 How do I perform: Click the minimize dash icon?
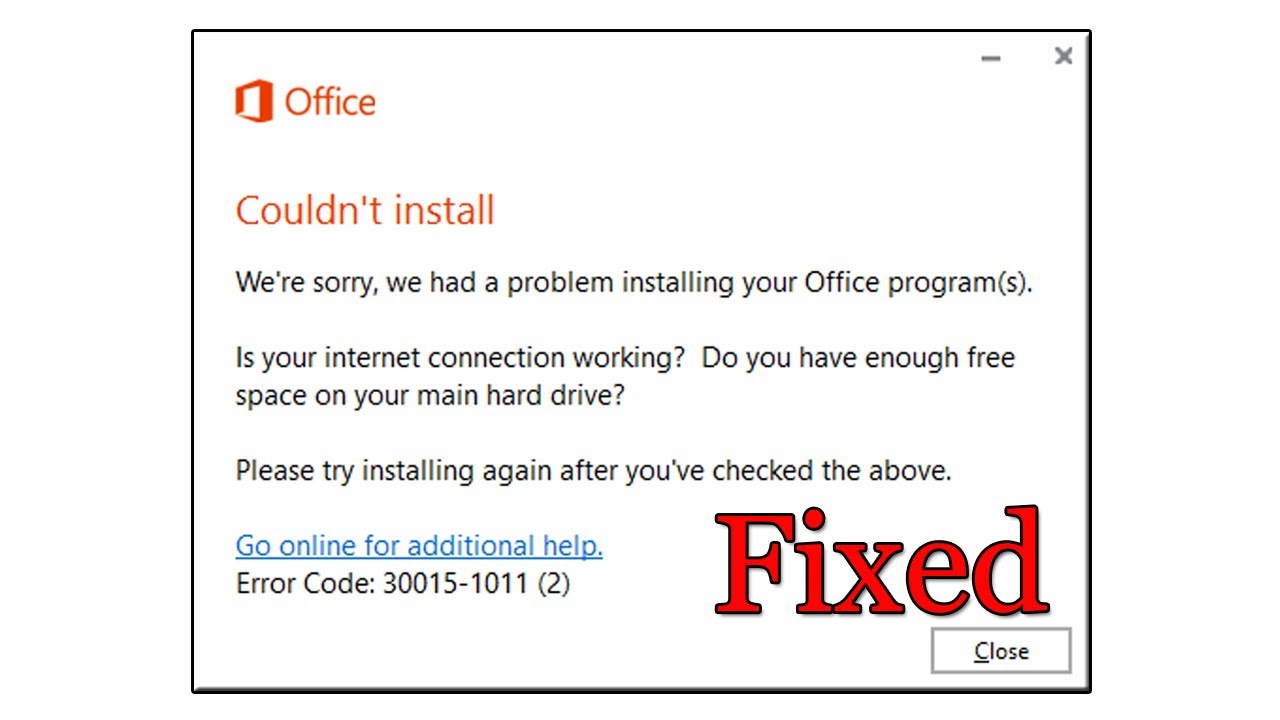pyautogui.click(x=990, y=58)
